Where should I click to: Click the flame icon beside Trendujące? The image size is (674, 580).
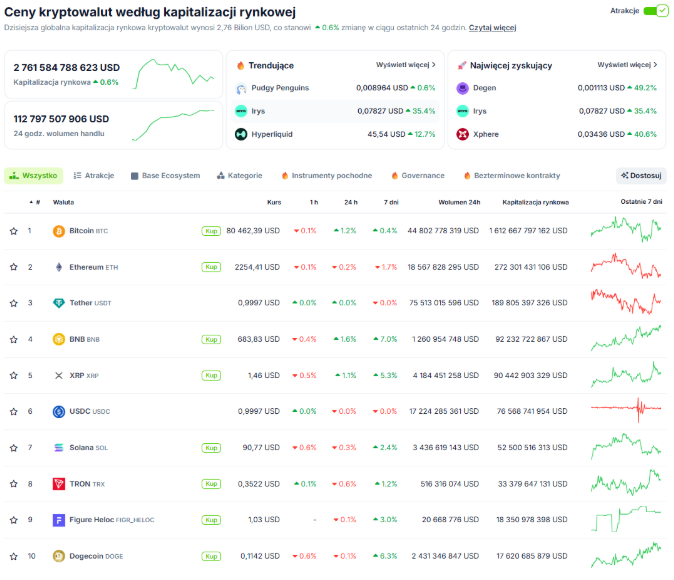pos(241,65)
